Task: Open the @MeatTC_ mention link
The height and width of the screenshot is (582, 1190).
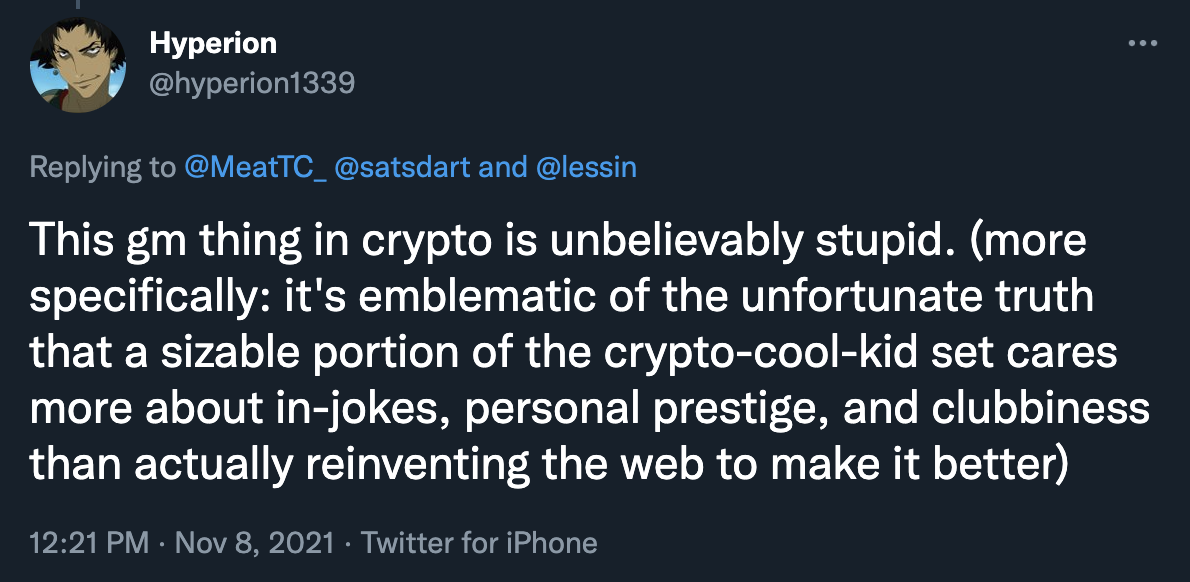Action: [258, 167]
